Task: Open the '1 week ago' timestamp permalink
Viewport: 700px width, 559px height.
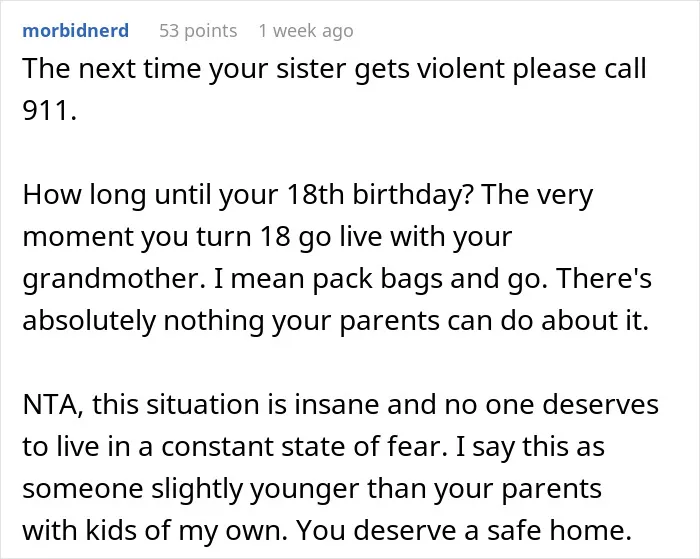Action: pos(306,31)
